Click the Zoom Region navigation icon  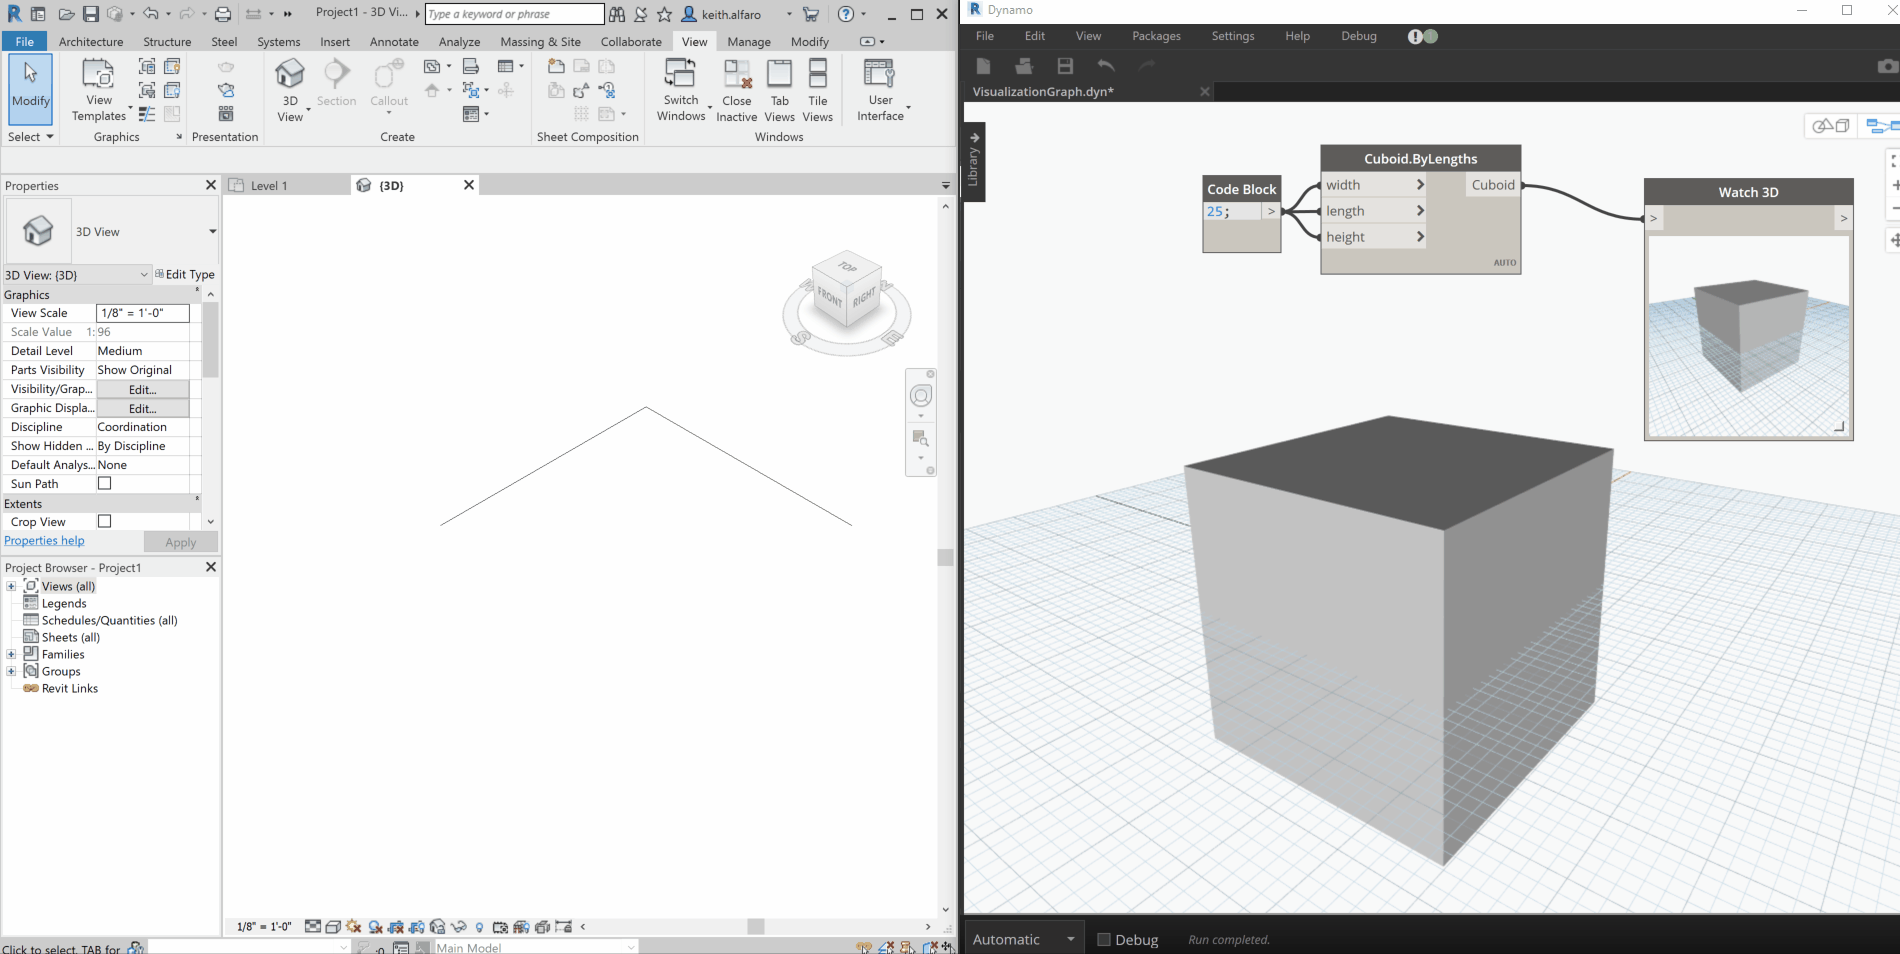(921, 439)
